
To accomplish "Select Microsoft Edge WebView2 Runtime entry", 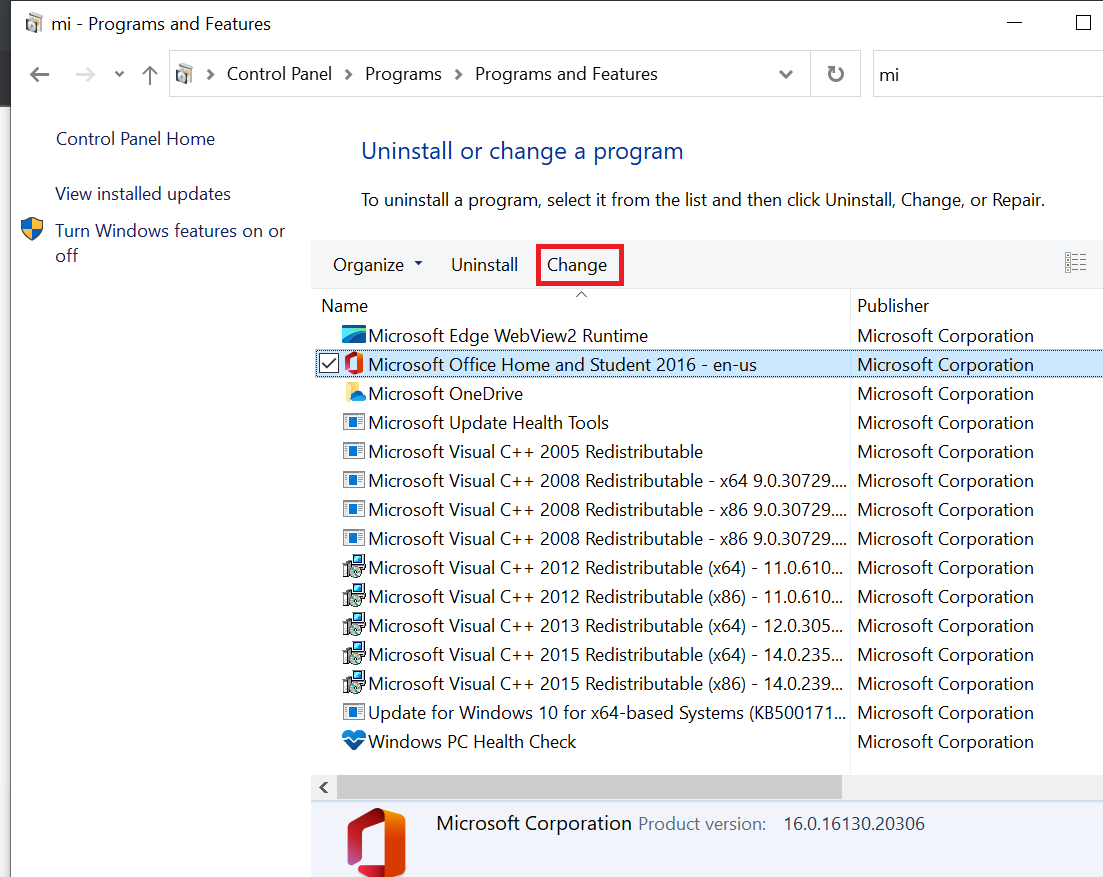I will (x=508, y=335).
